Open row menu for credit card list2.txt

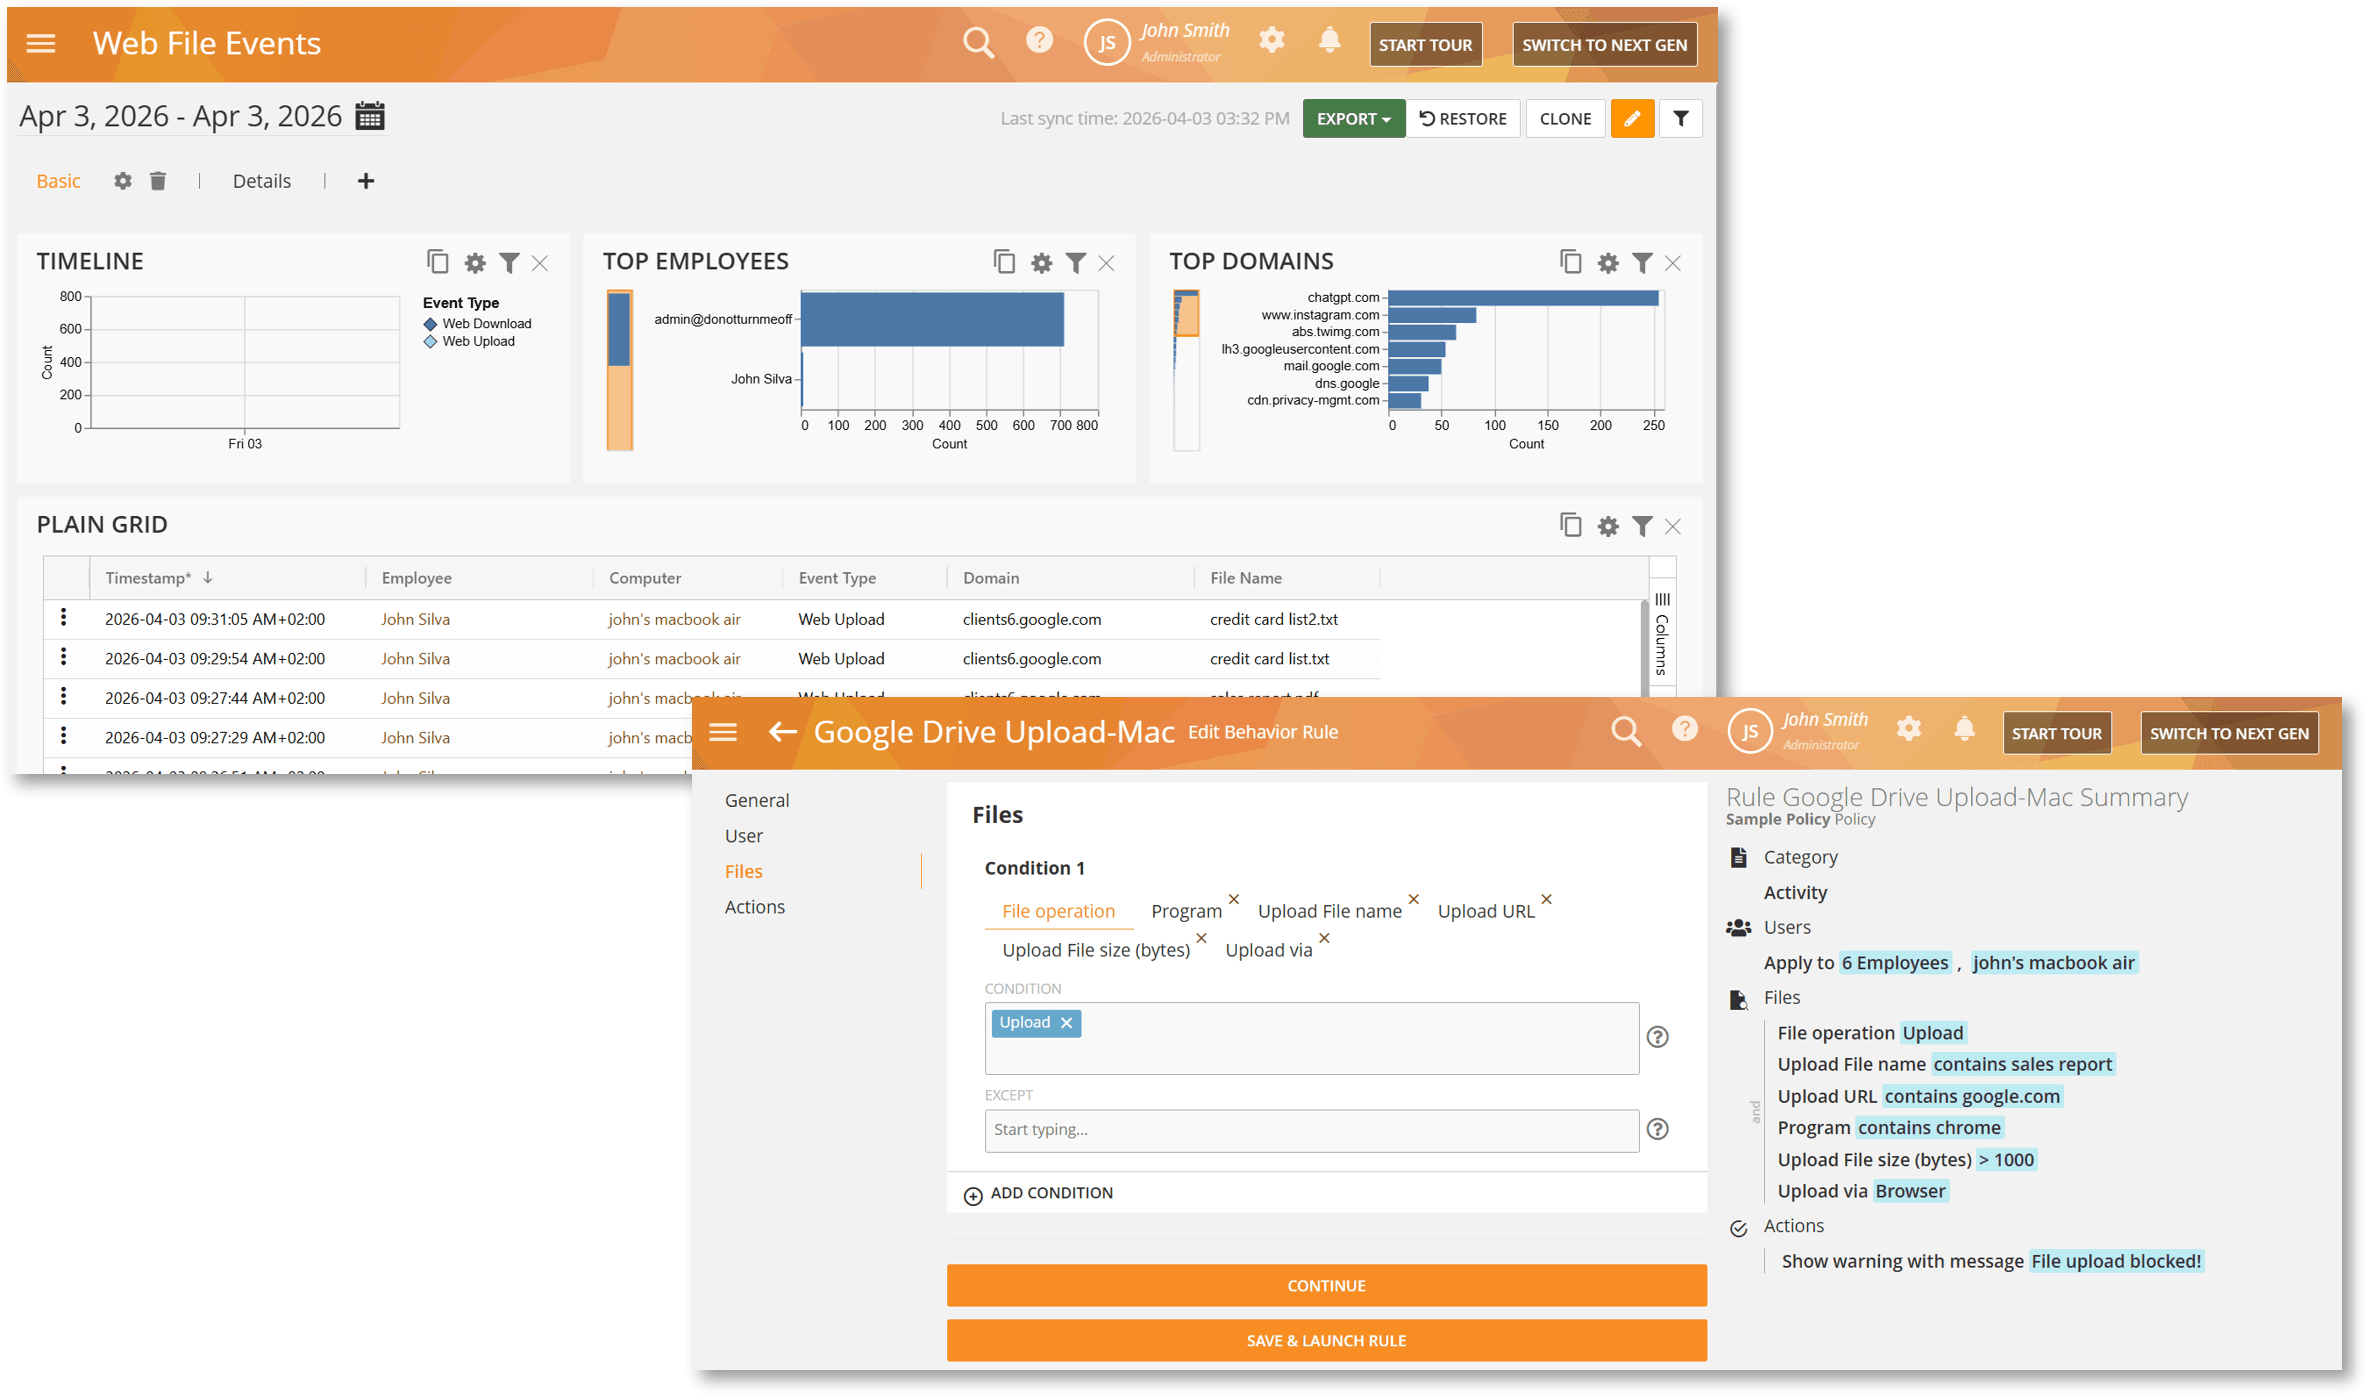(x=64, y=618)
